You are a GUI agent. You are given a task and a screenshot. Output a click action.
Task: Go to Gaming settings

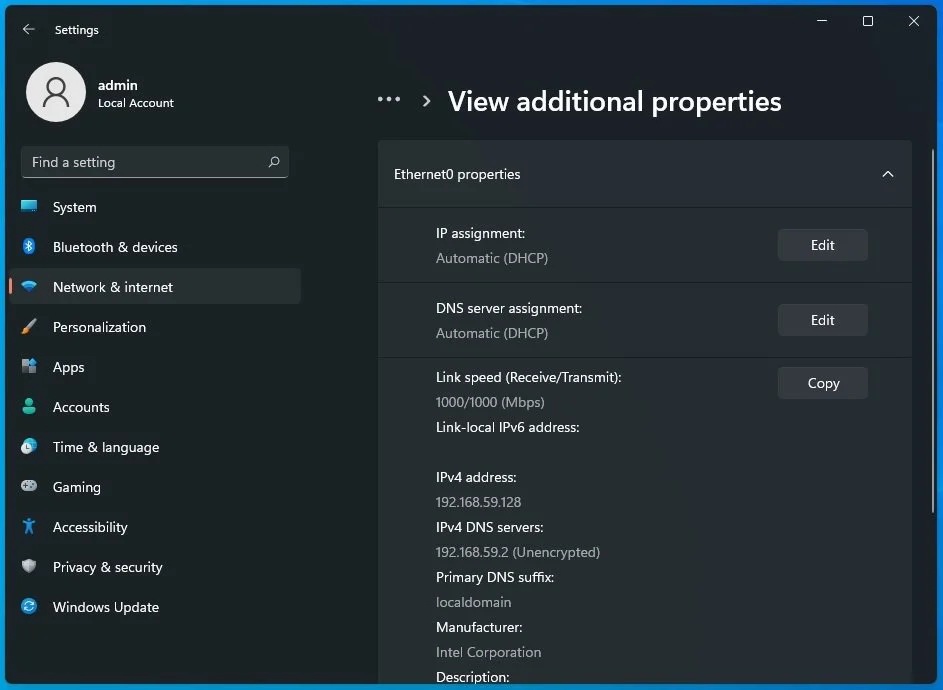[x=155, y=486]
